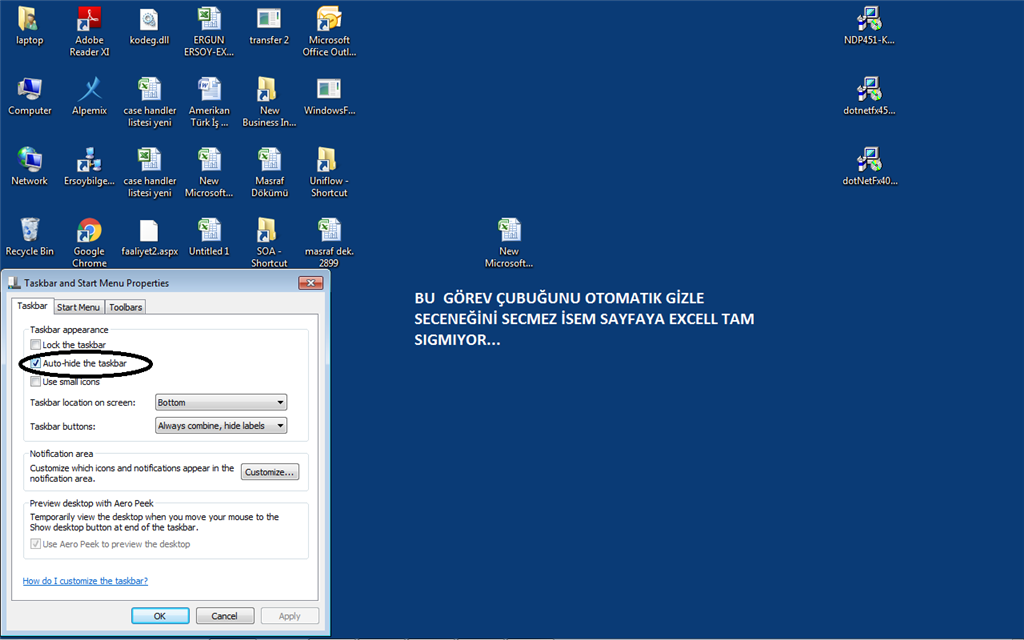Viewport: 1024px width, 640px height.
Task: Select the kodeg.dll file icon
Action: pos(149,20)
